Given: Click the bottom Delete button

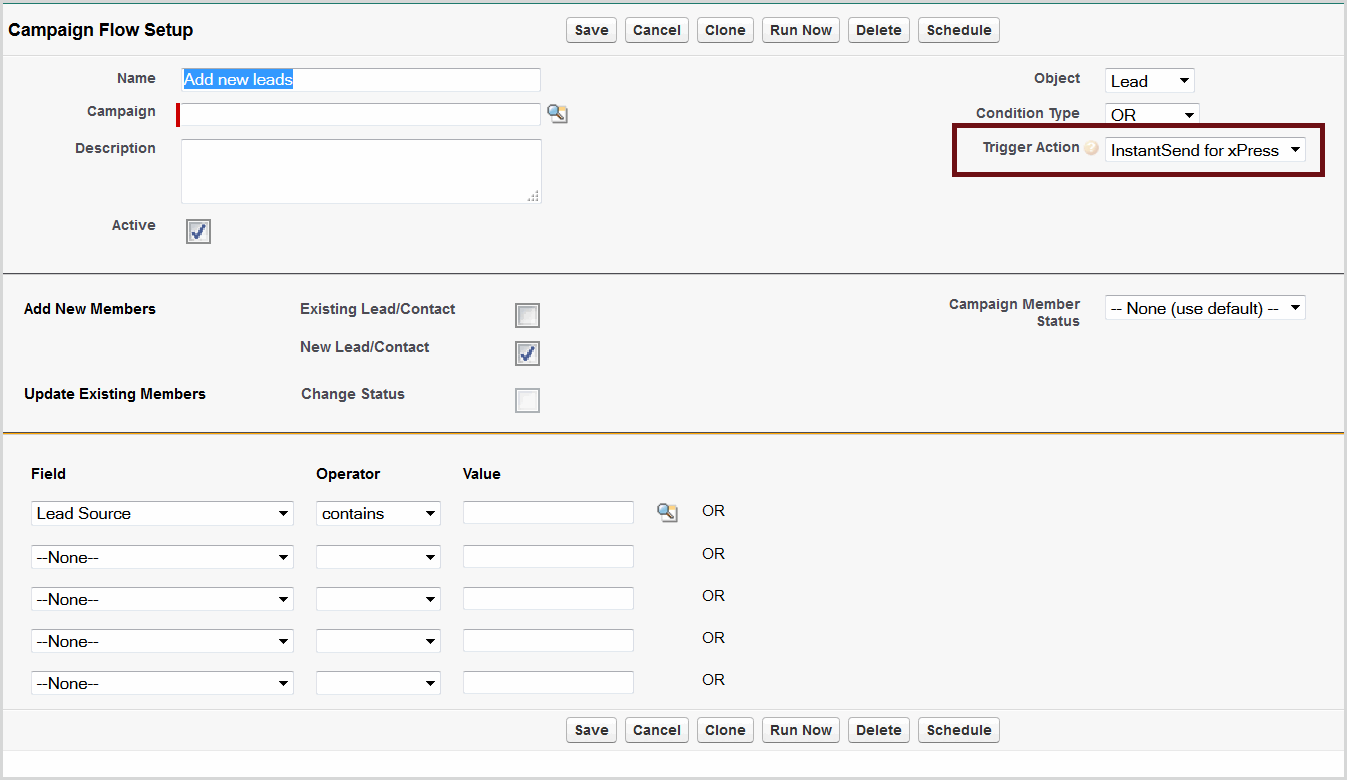Looking at the screenshot, I should 879,730.
